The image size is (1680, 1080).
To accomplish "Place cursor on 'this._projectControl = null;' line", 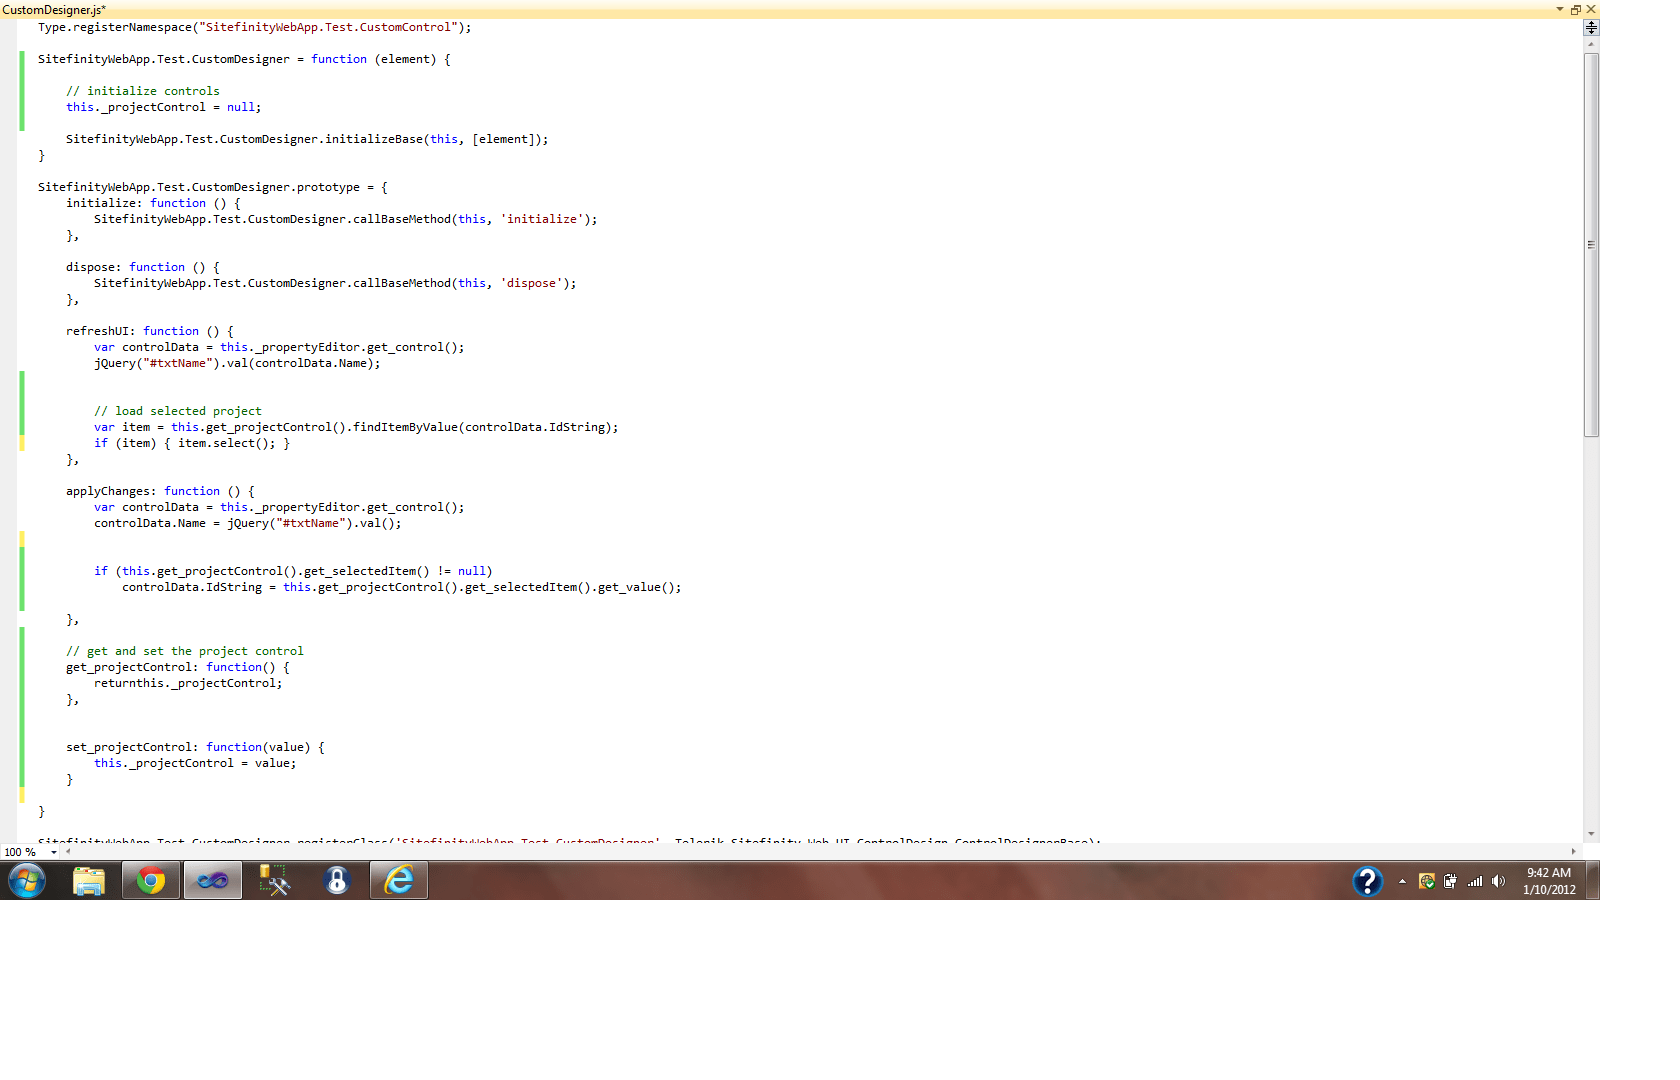I will 164,107.
